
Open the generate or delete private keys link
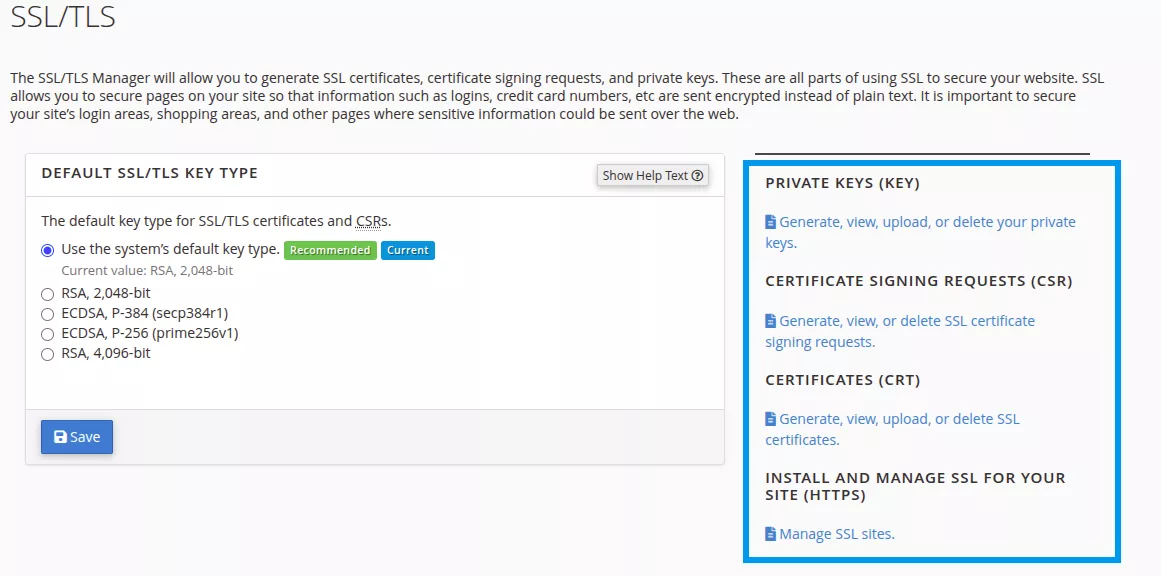pyautogui.click(x=926, y=222)
